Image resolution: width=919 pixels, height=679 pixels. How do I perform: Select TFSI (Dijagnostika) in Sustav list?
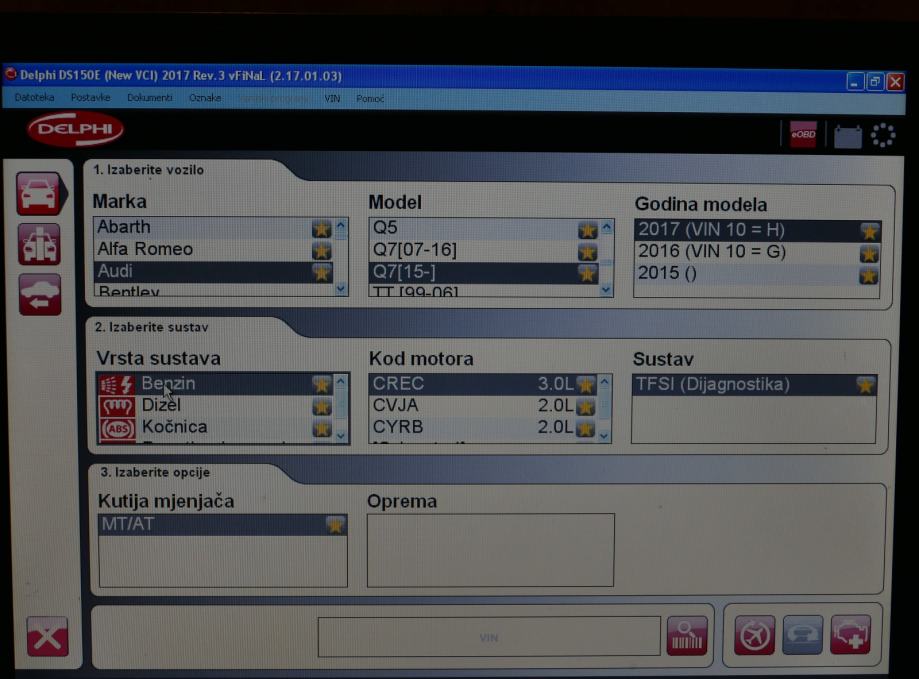point(754,385)
